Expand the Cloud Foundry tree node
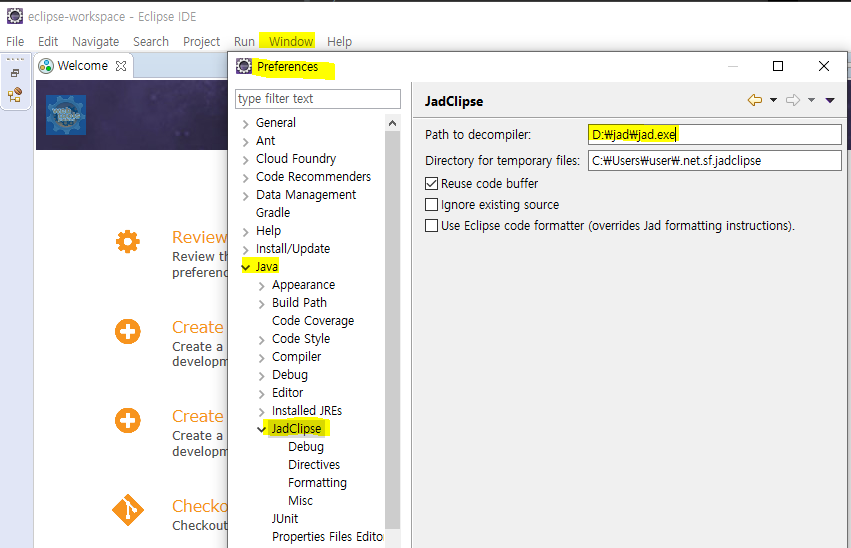The image size is (851, 548). click(x=245, y=160)
